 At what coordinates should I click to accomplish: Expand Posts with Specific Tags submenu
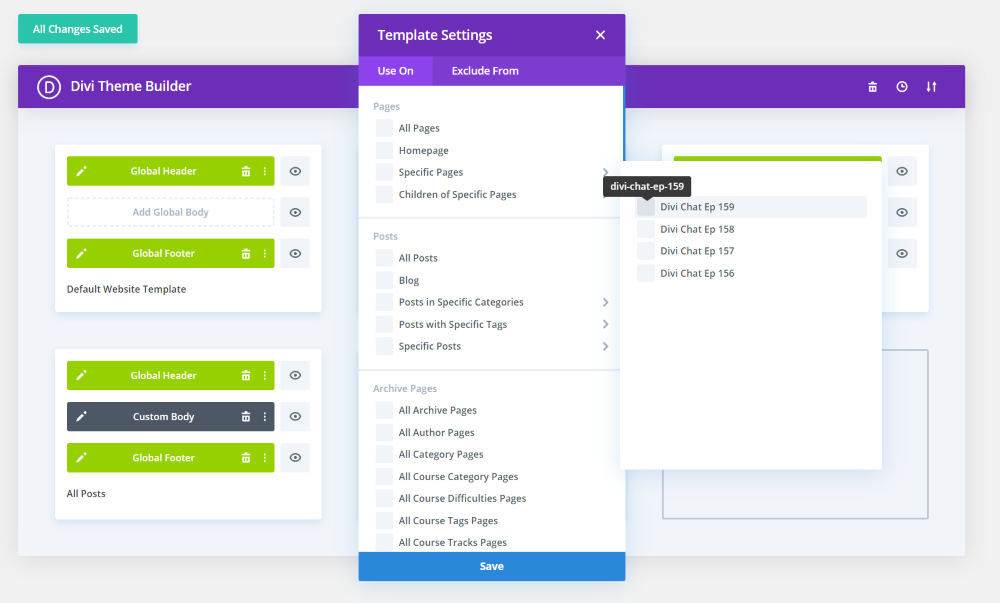(605, 324)
